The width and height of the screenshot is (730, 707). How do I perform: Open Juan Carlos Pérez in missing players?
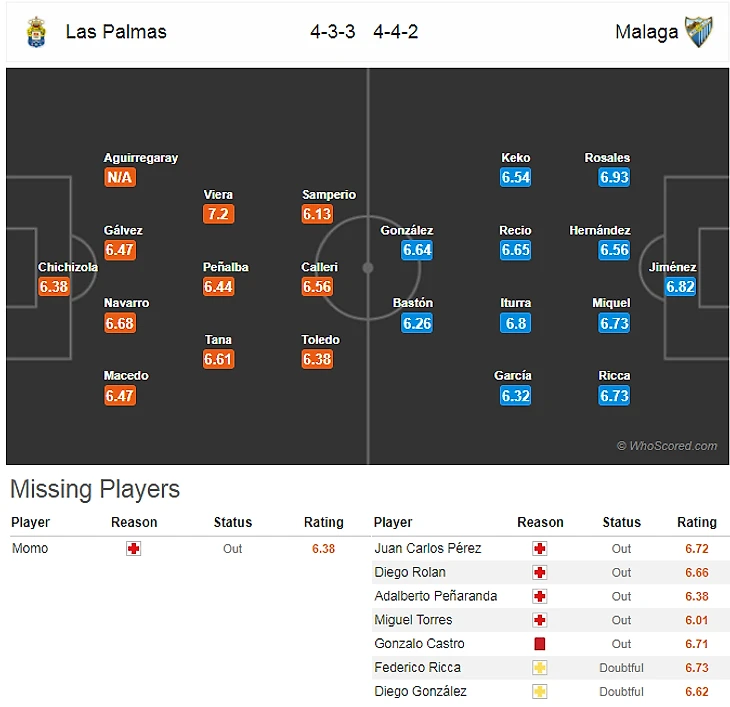[x=427, y=549]
